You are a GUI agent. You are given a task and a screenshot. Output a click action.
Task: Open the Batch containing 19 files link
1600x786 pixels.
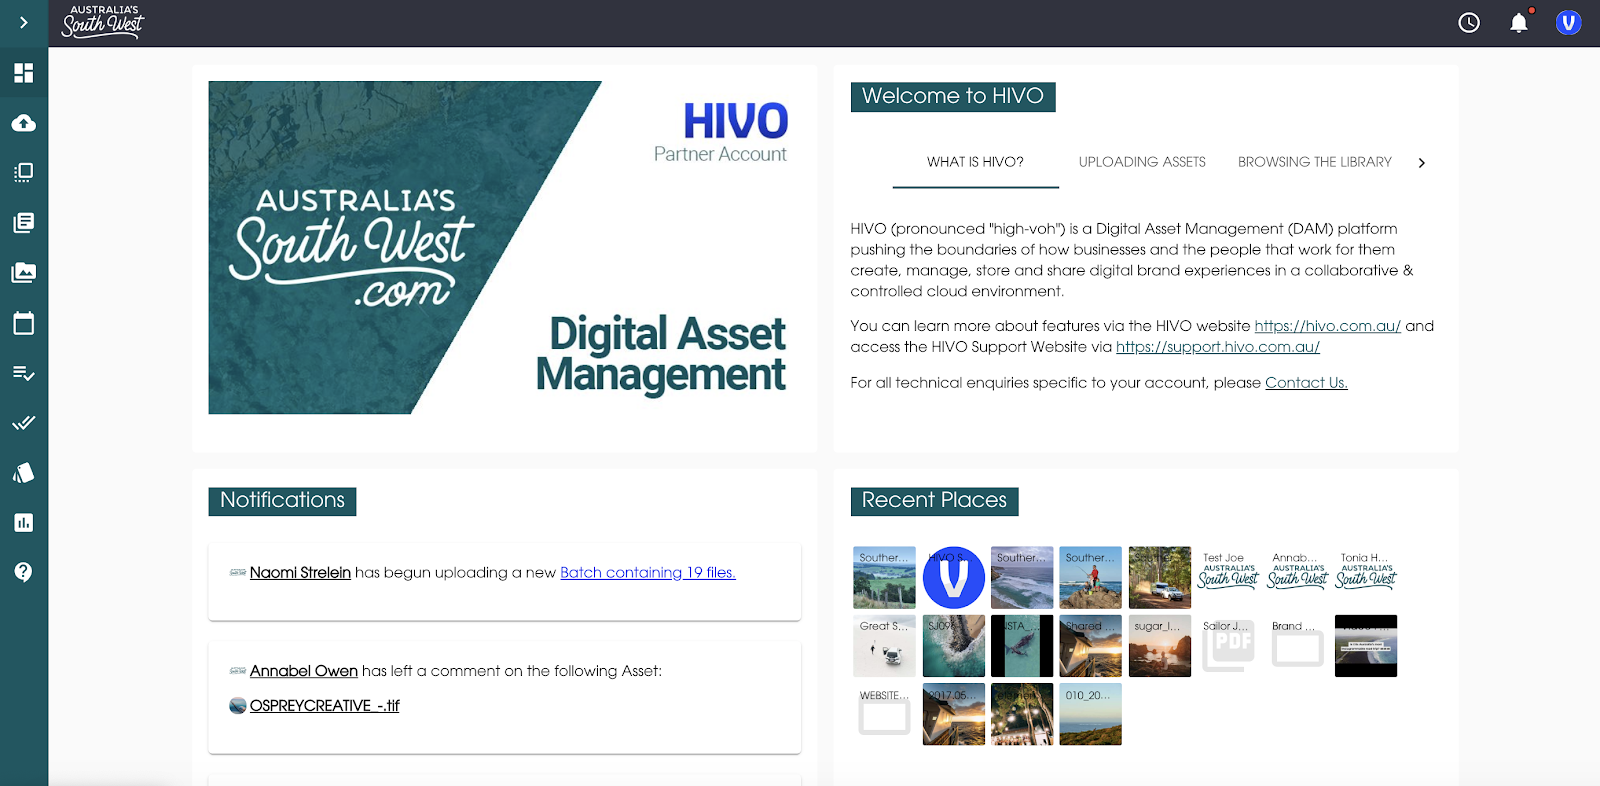(x=648, y=573)
